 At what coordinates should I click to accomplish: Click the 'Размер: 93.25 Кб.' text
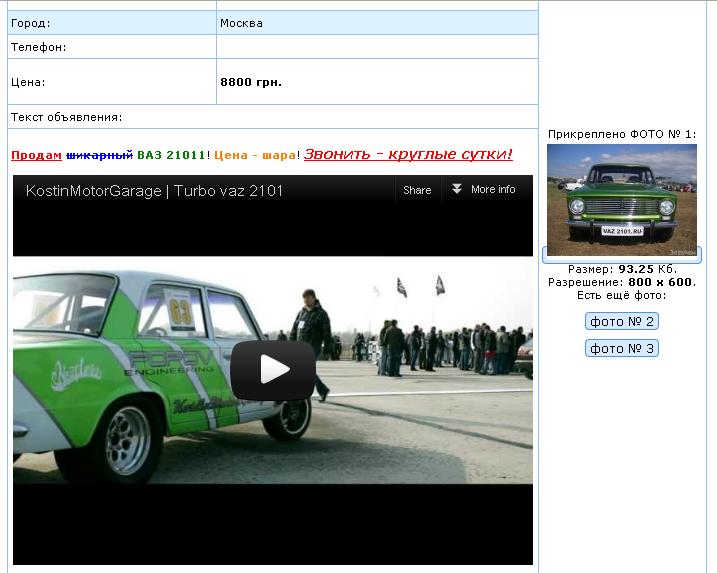point(622,269)
